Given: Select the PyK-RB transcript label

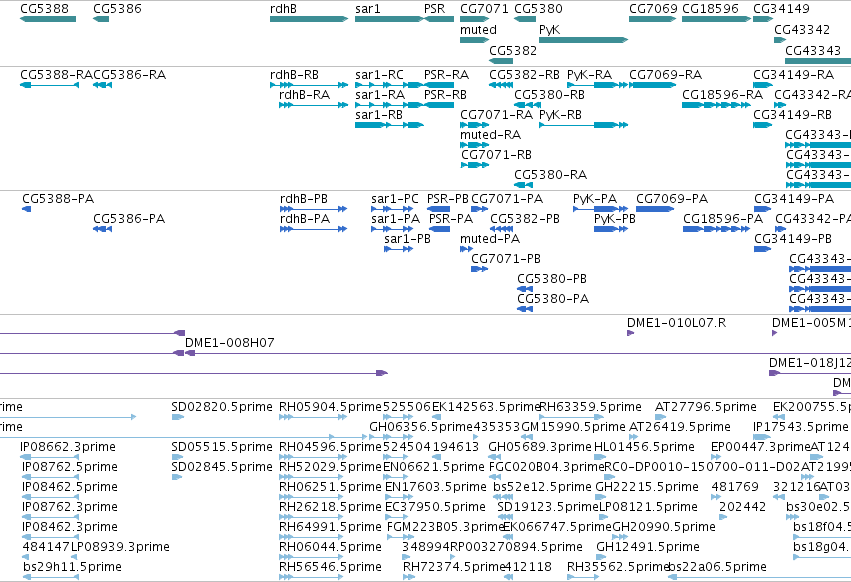Looking at the screenshot, I should point(560,115).
